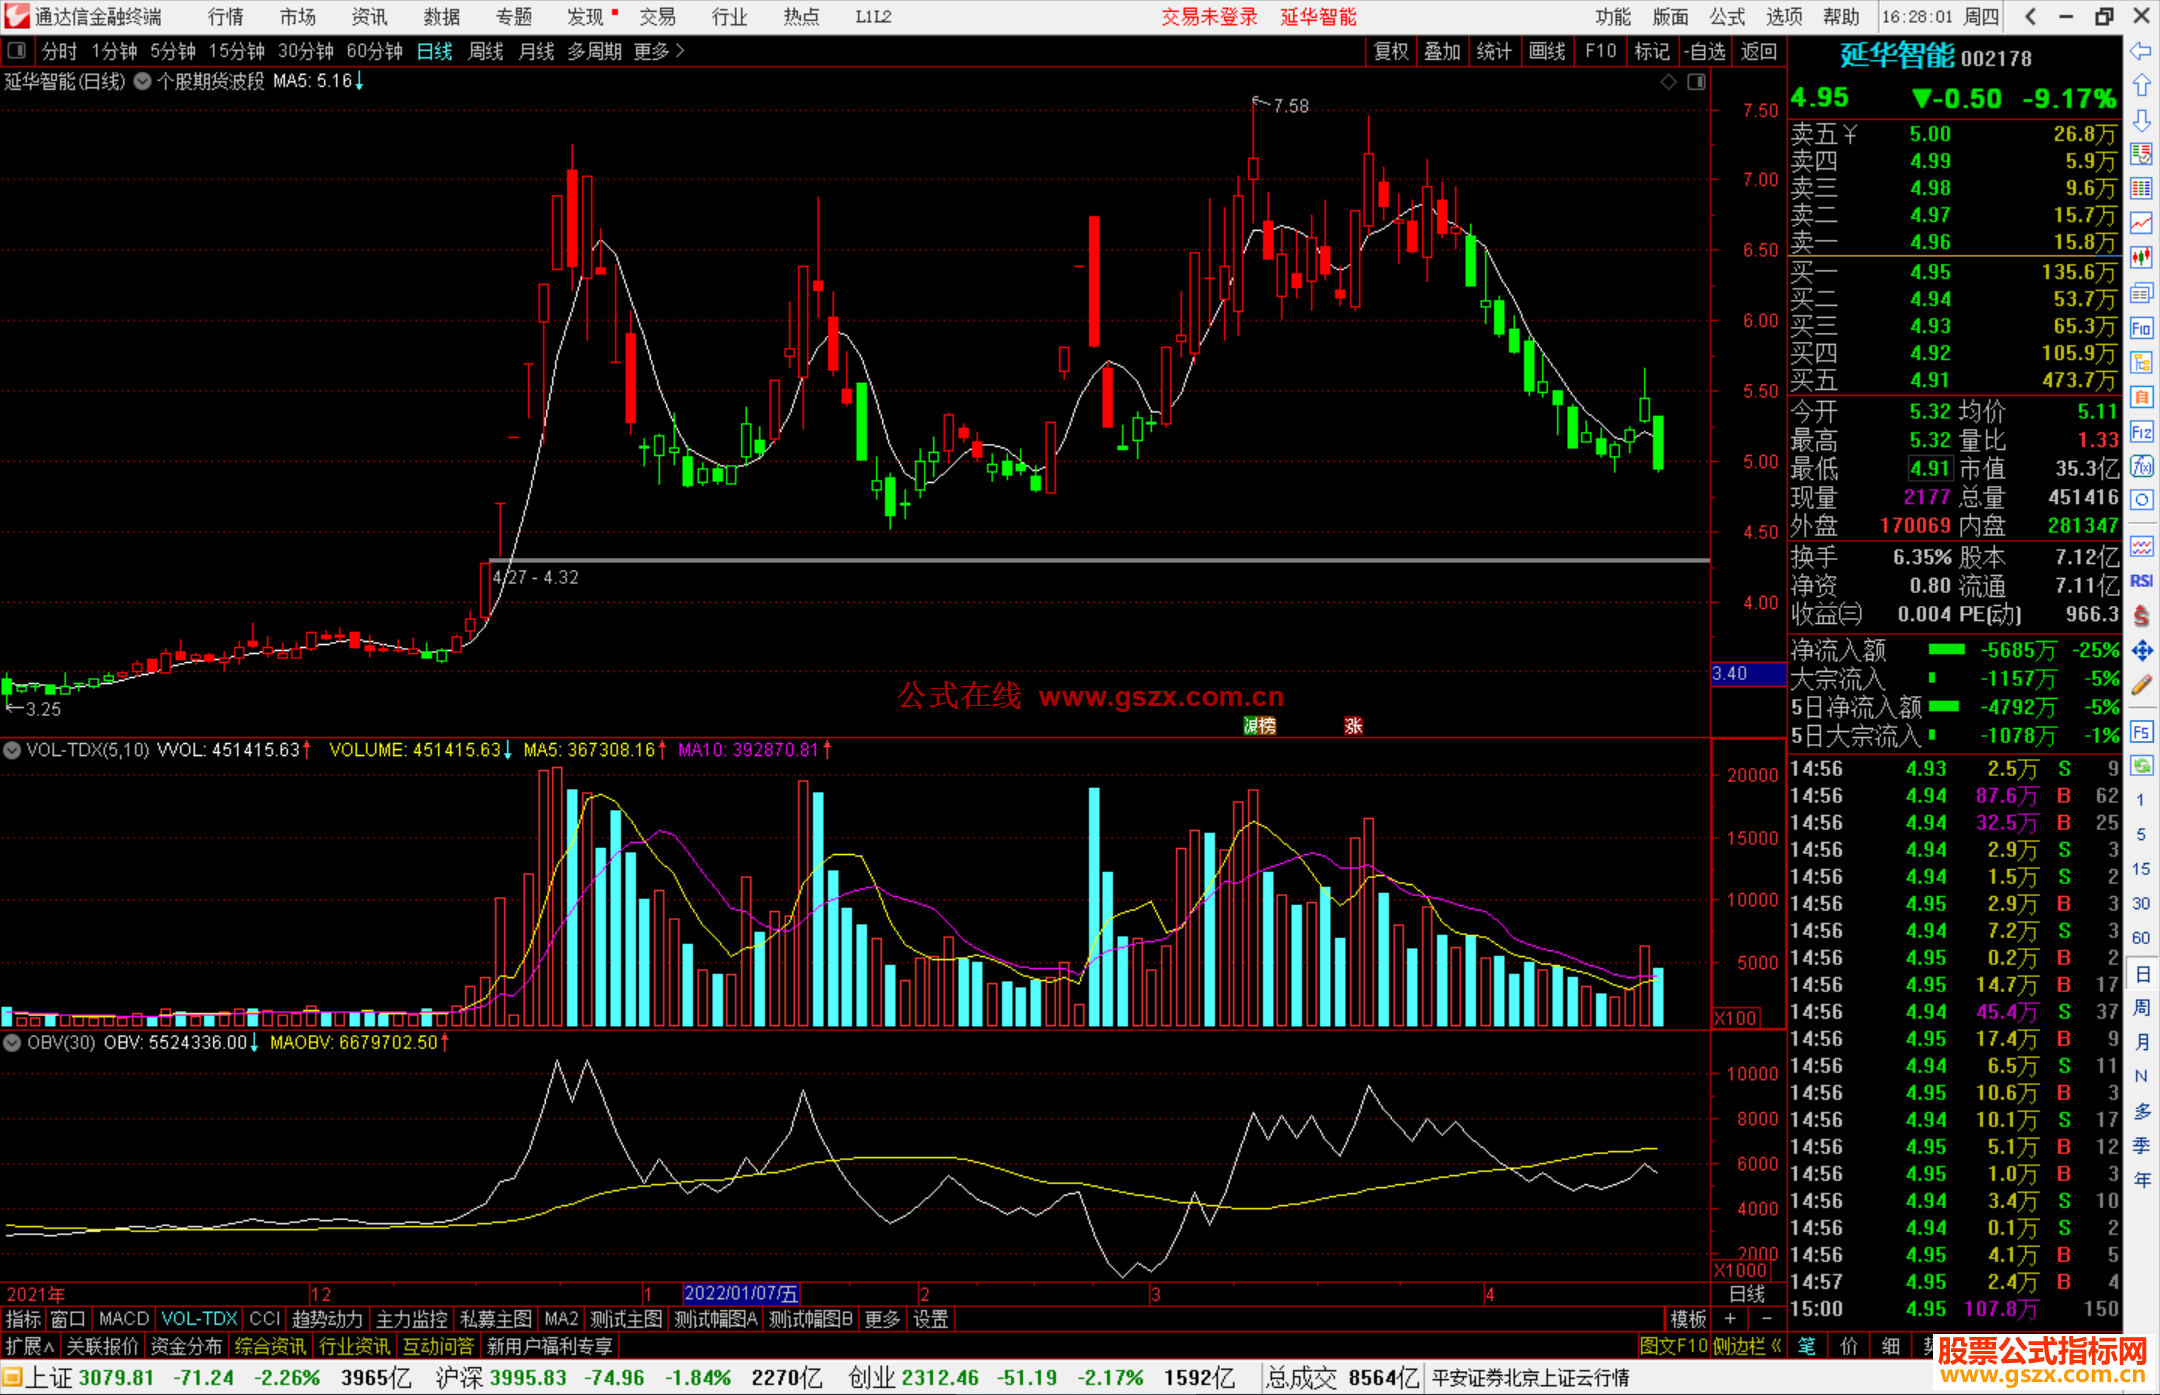
Task: Select the 60分钟 chart tab
Action: click(374, 51)
